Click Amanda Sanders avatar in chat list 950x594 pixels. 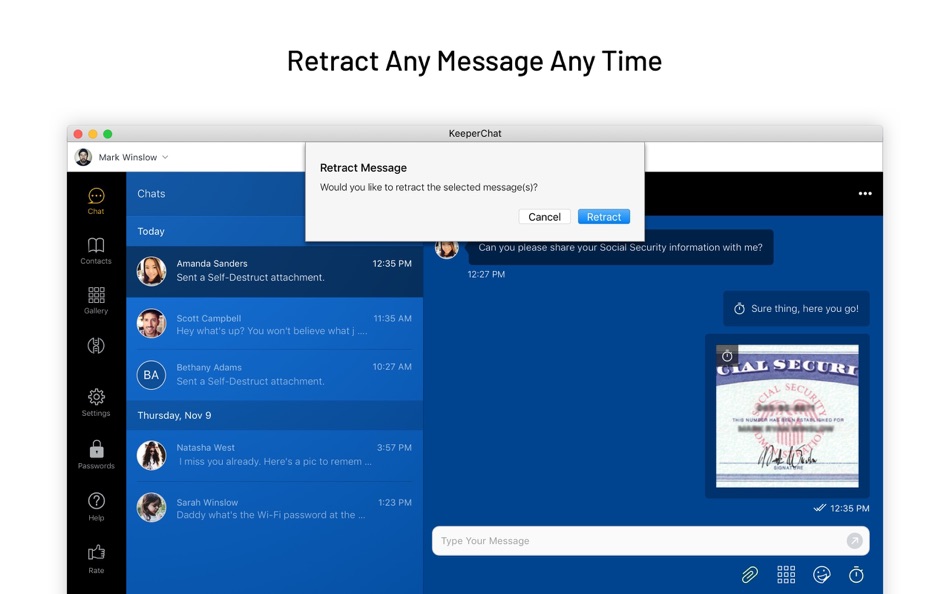[151, 271]
